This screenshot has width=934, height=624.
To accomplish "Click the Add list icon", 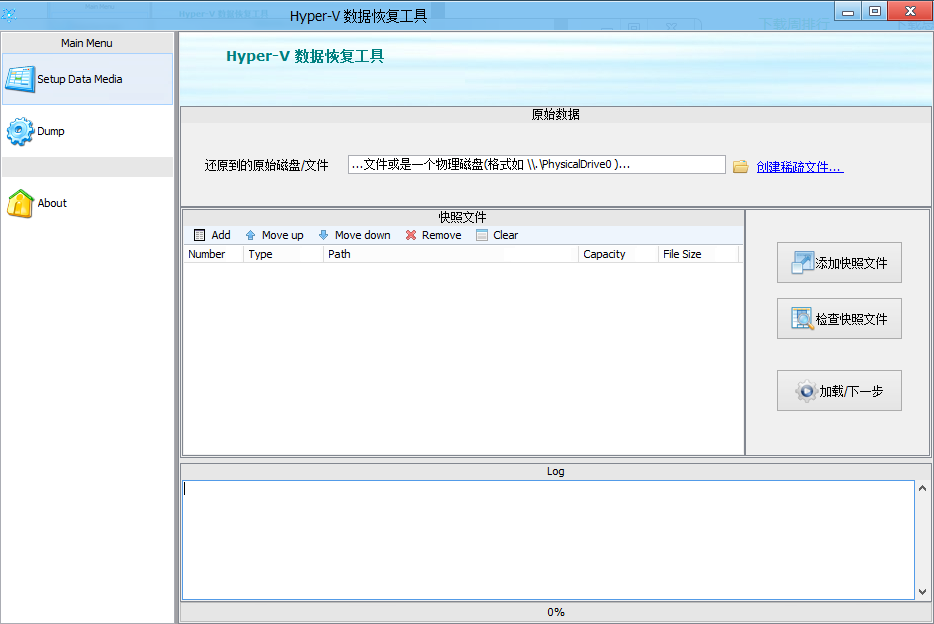I will pos(200,235).
